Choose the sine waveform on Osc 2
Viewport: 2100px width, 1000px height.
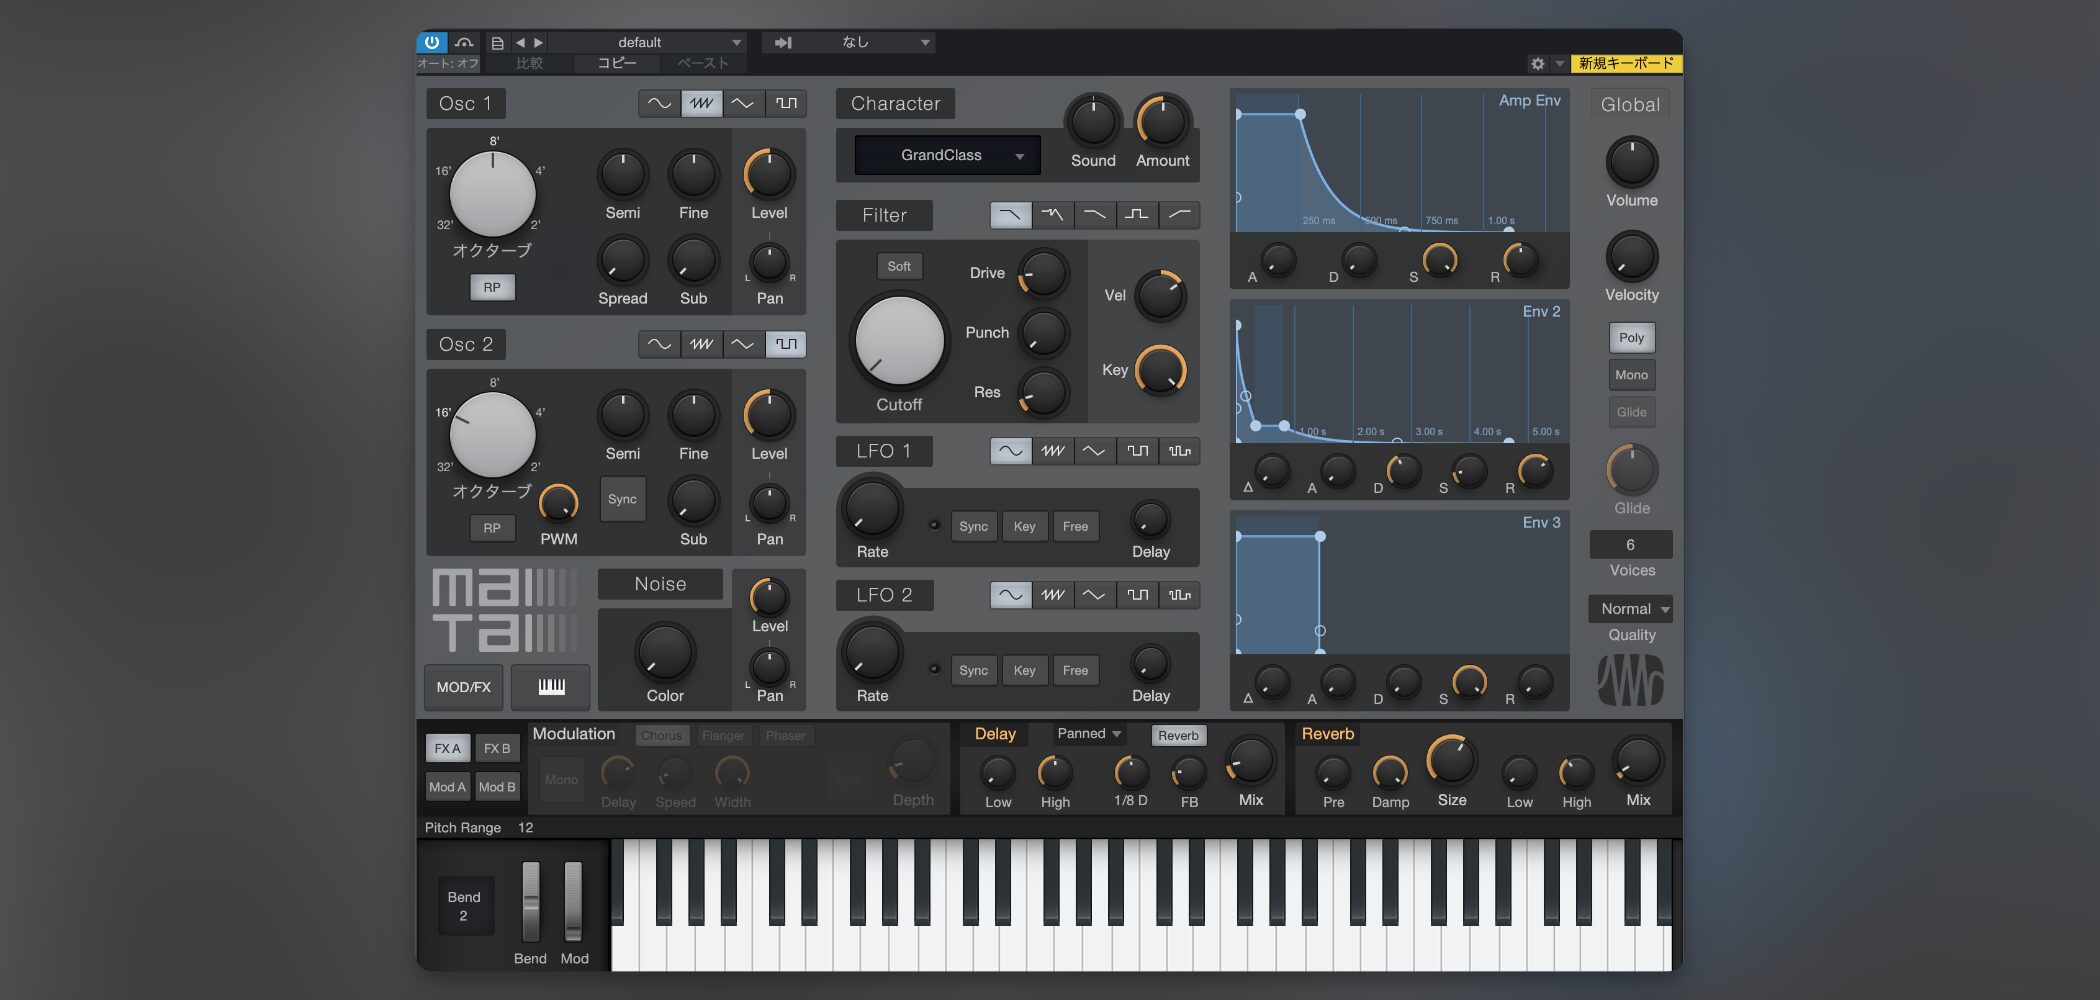click(x=659, y=344)
